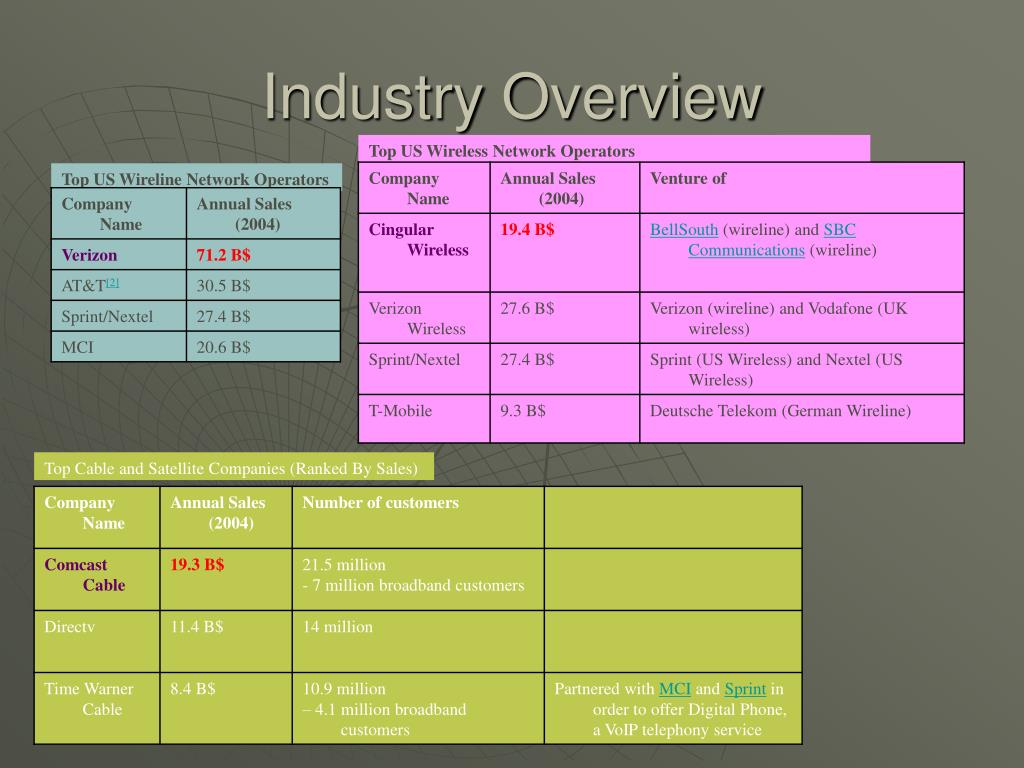Click the Directv cell

(97, 641)
